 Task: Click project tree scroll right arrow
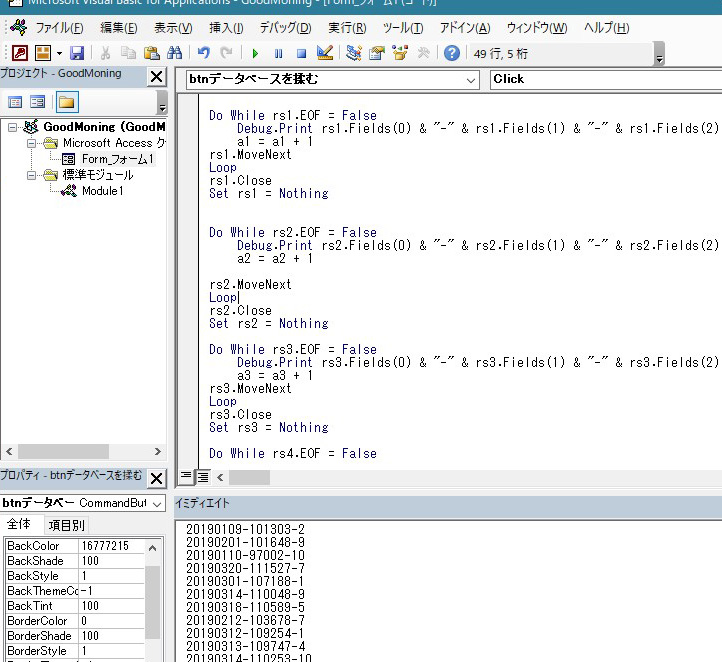coord(157,452)
